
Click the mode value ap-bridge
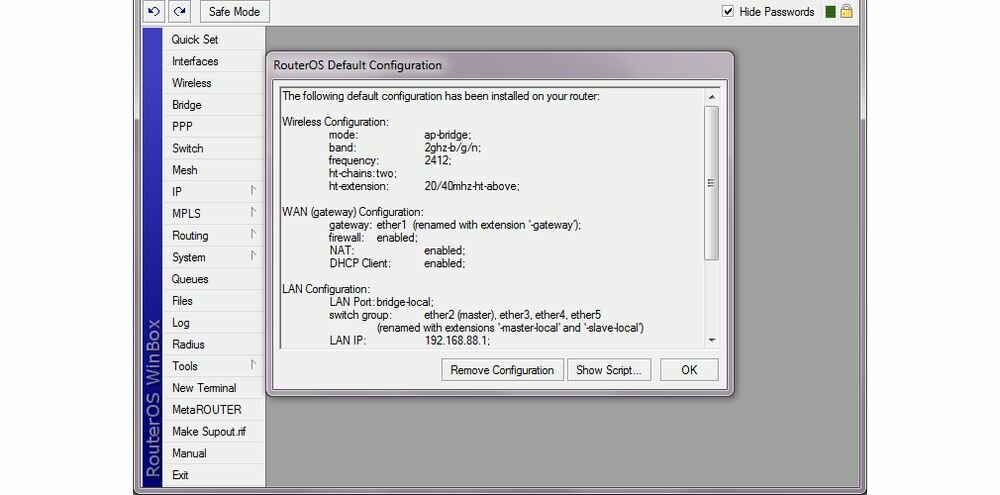coord(448,135)
